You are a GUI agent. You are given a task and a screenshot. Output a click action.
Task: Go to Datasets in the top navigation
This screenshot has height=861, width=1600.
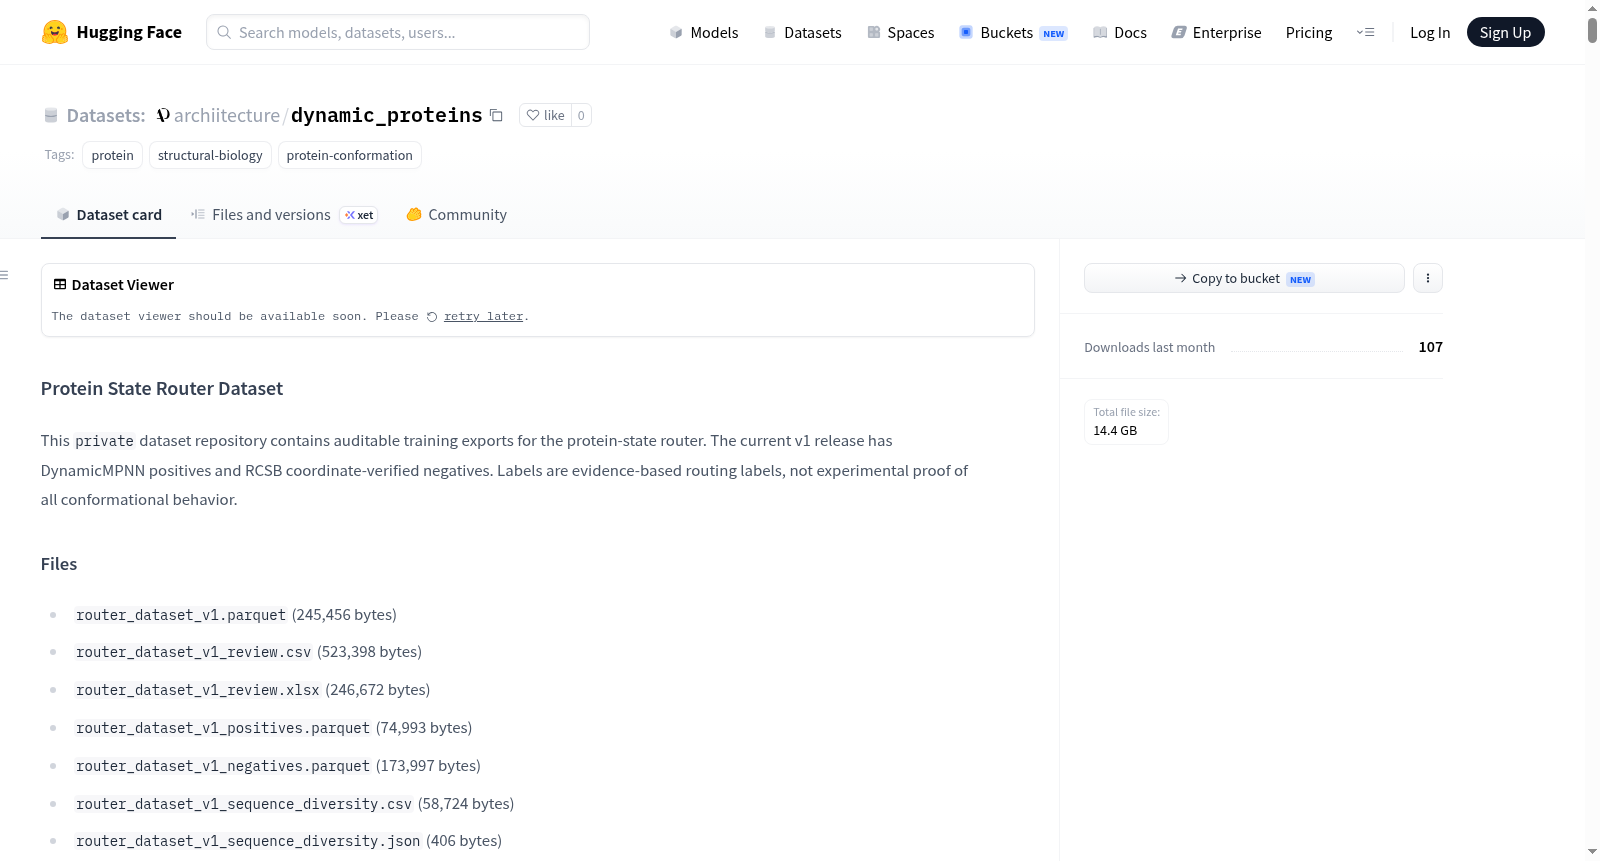tap(802, 32)
